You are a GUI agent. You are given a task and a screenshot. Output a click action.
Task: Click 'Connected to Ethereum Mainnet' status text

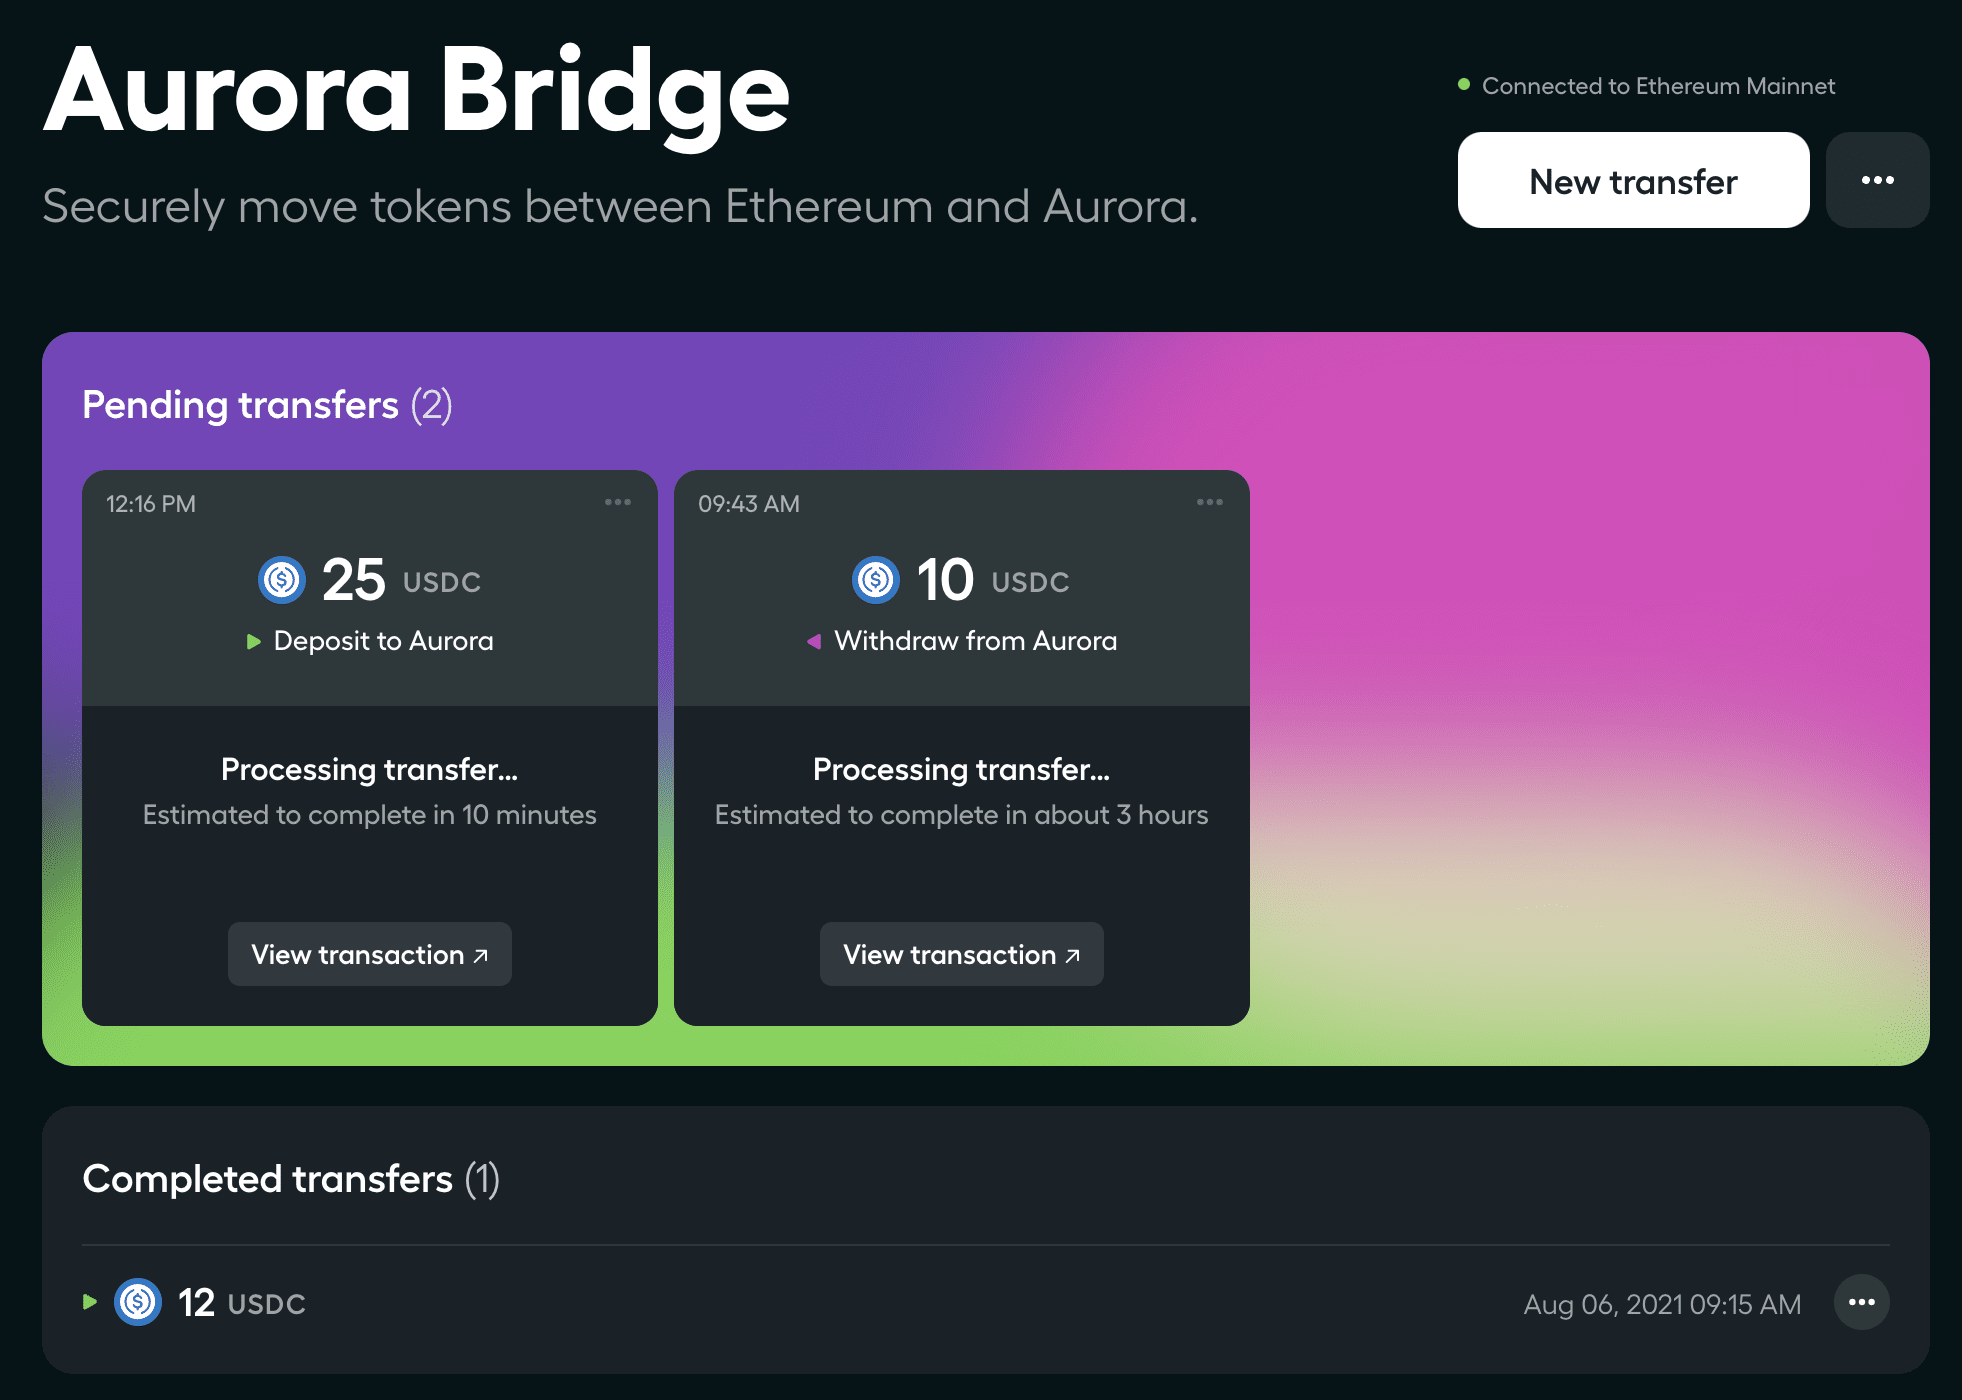pos(1658,86)
